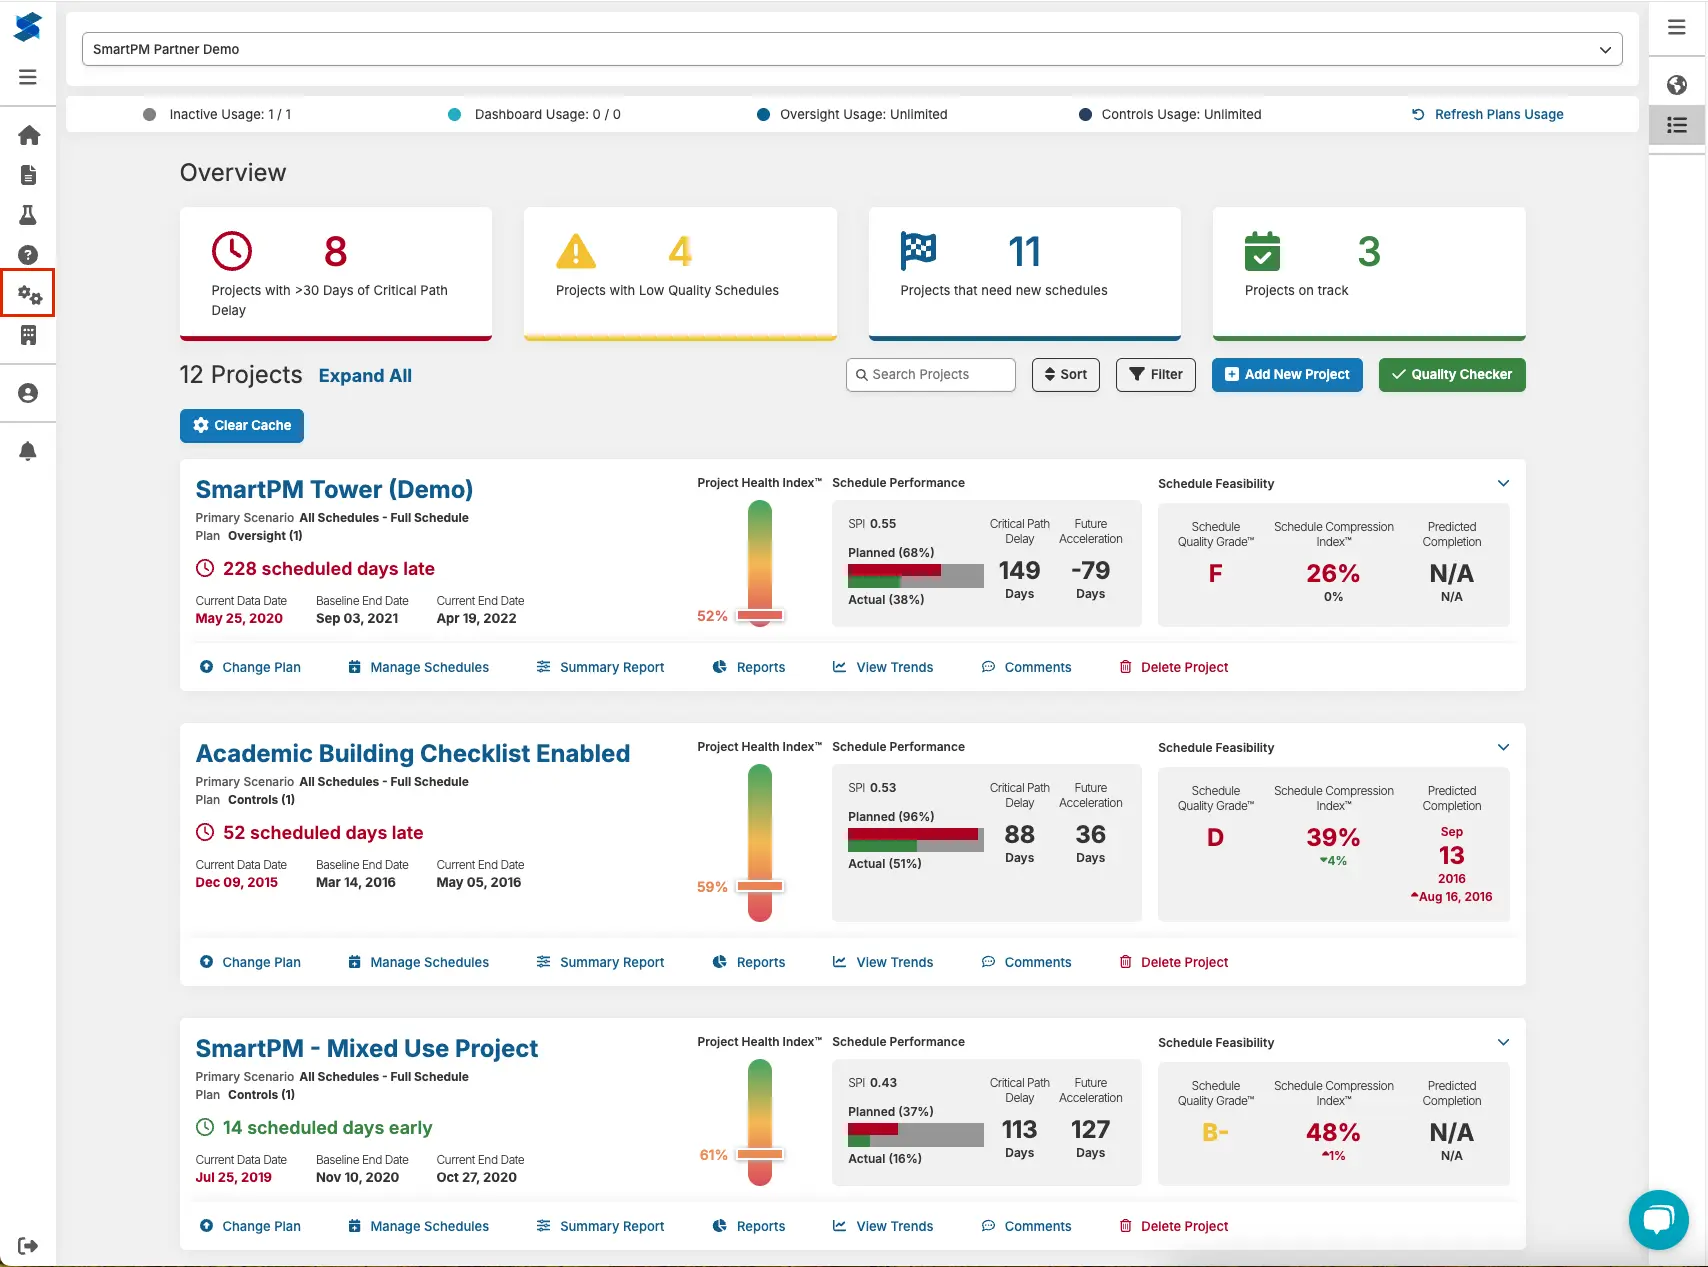Change Plan for Mixed Use Project
This screenshot has height=1267, width=1708.
coord(250,1226)
